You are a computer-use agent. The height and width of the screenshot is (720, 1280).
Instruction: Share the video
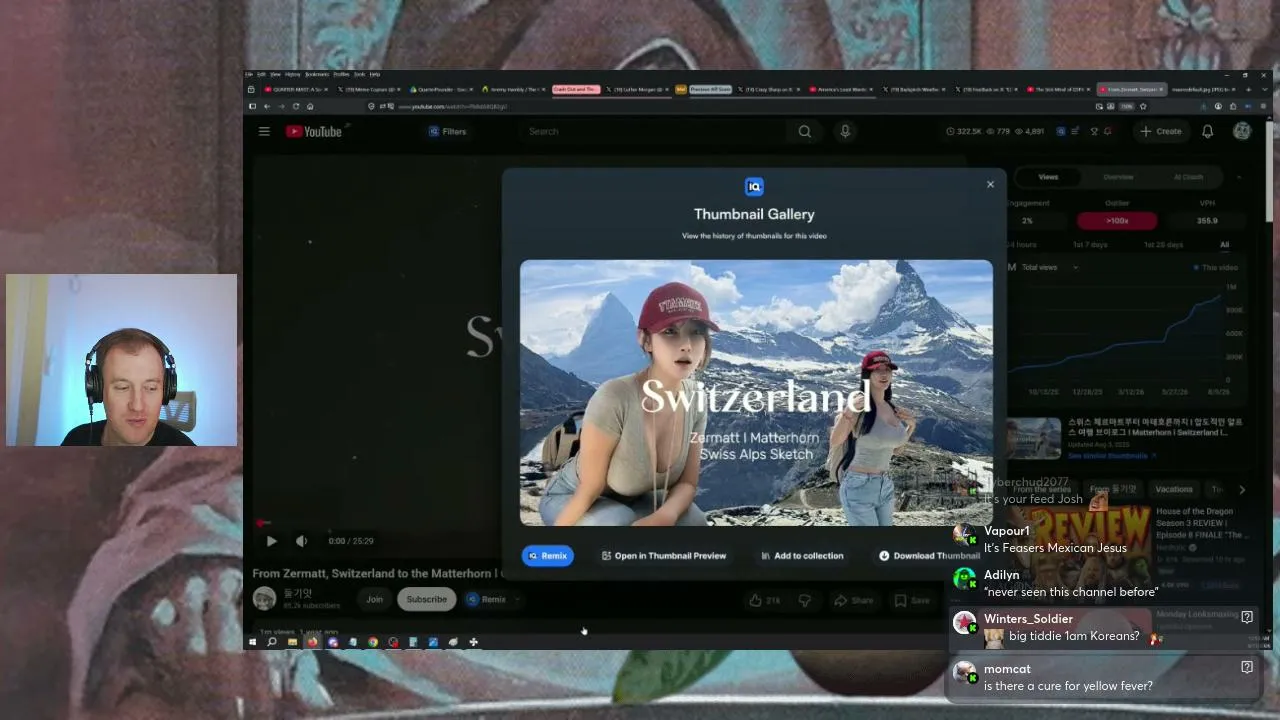tap(854, 600)
